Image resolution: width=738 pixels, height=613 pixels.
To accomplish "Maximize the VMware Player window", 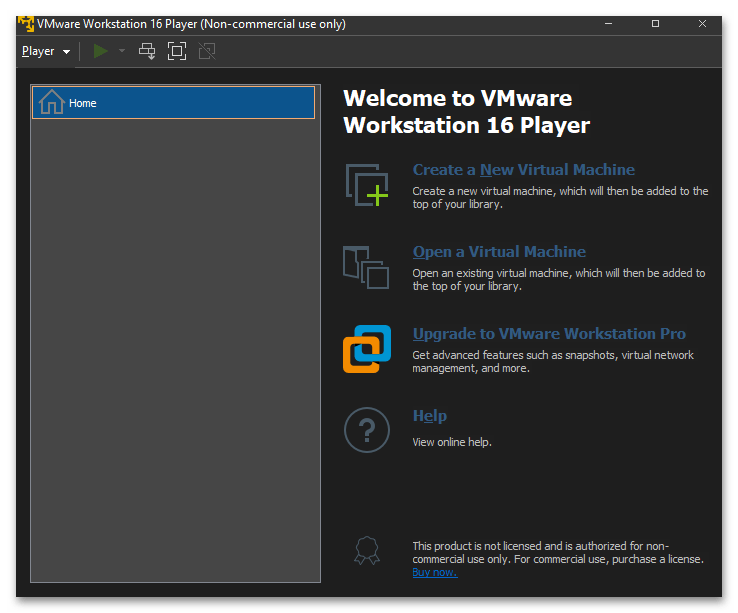I will (655, 24).
